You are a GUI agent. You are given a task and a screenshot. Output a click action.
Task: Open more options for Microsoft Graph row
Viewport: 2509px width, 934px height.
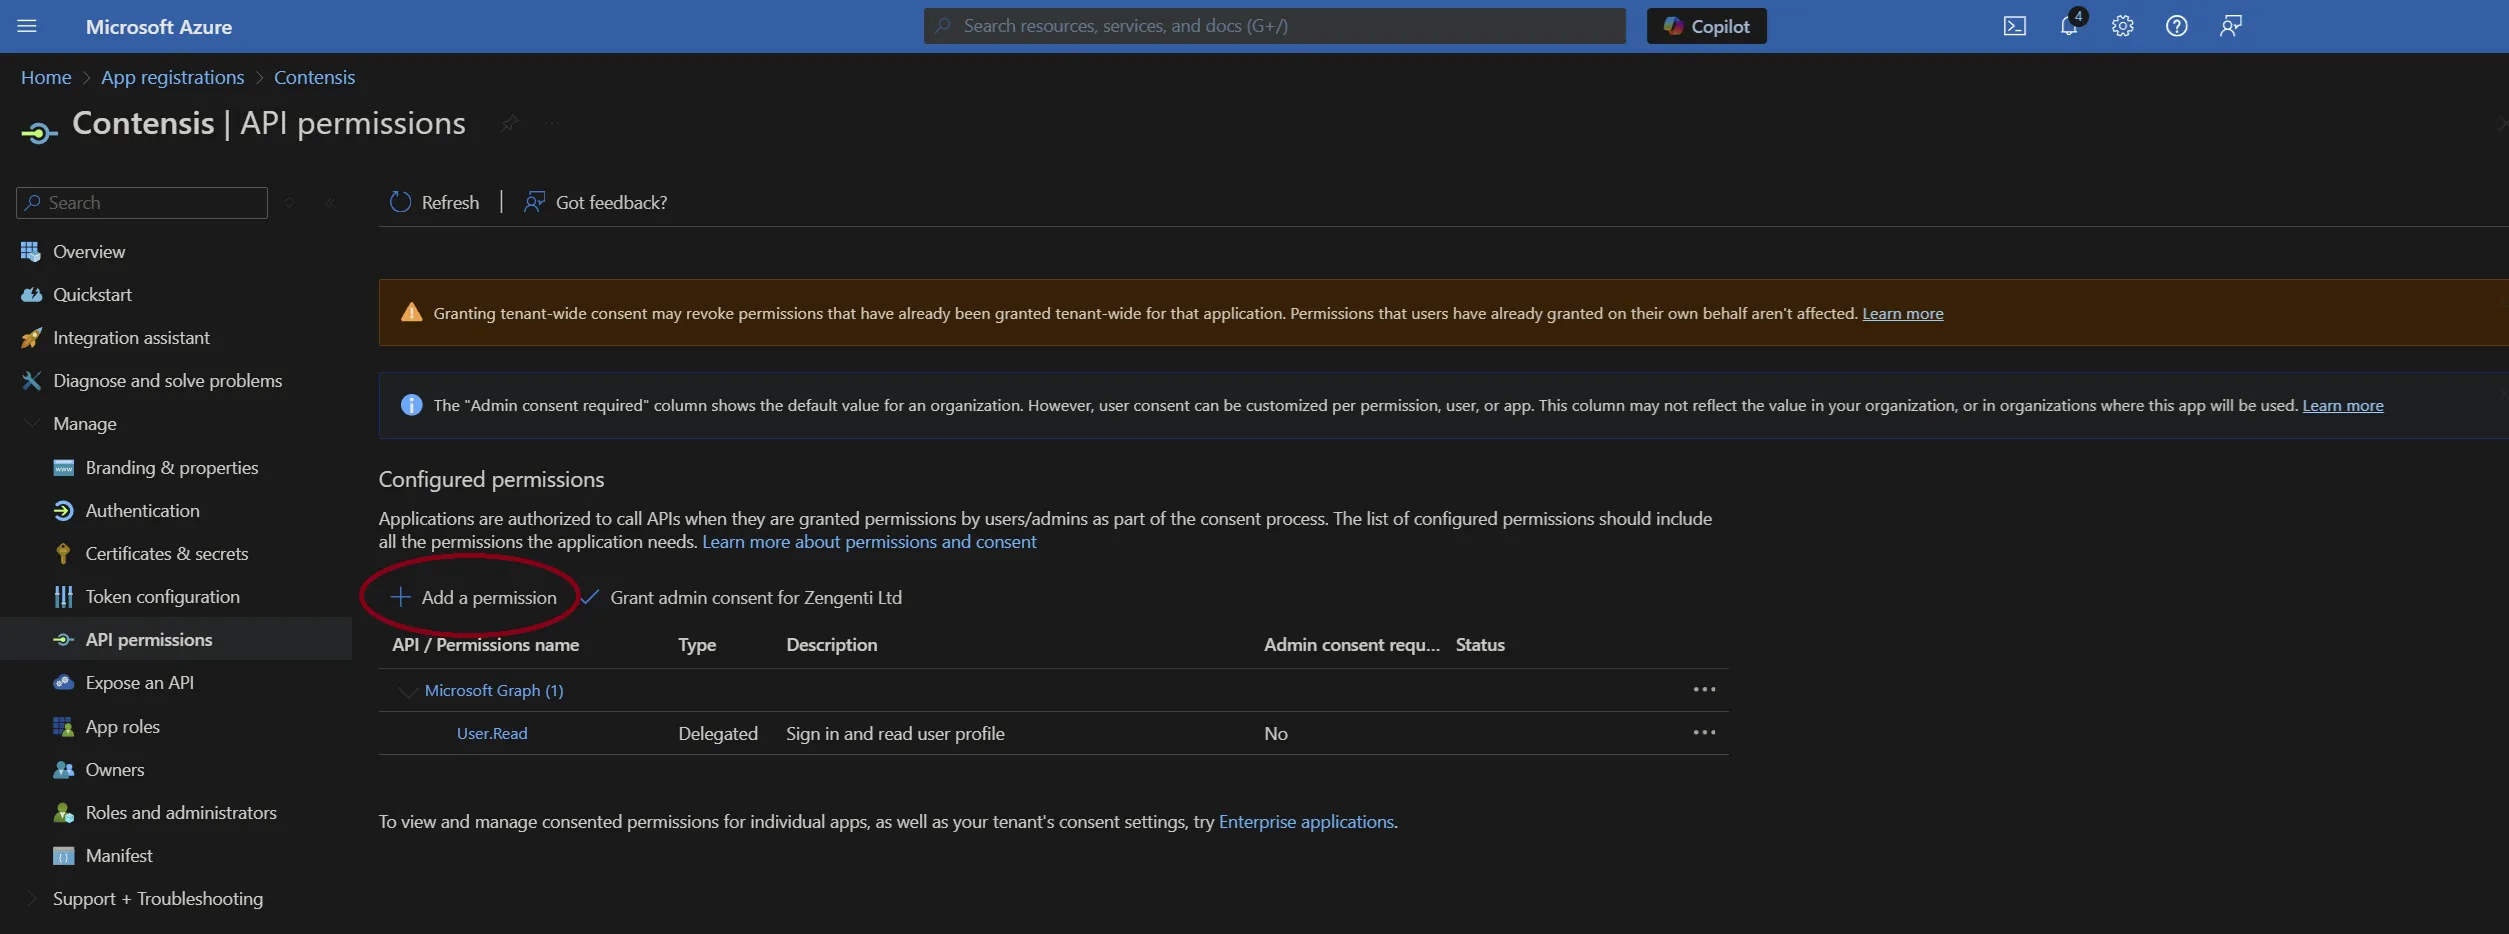(1704, 689)
